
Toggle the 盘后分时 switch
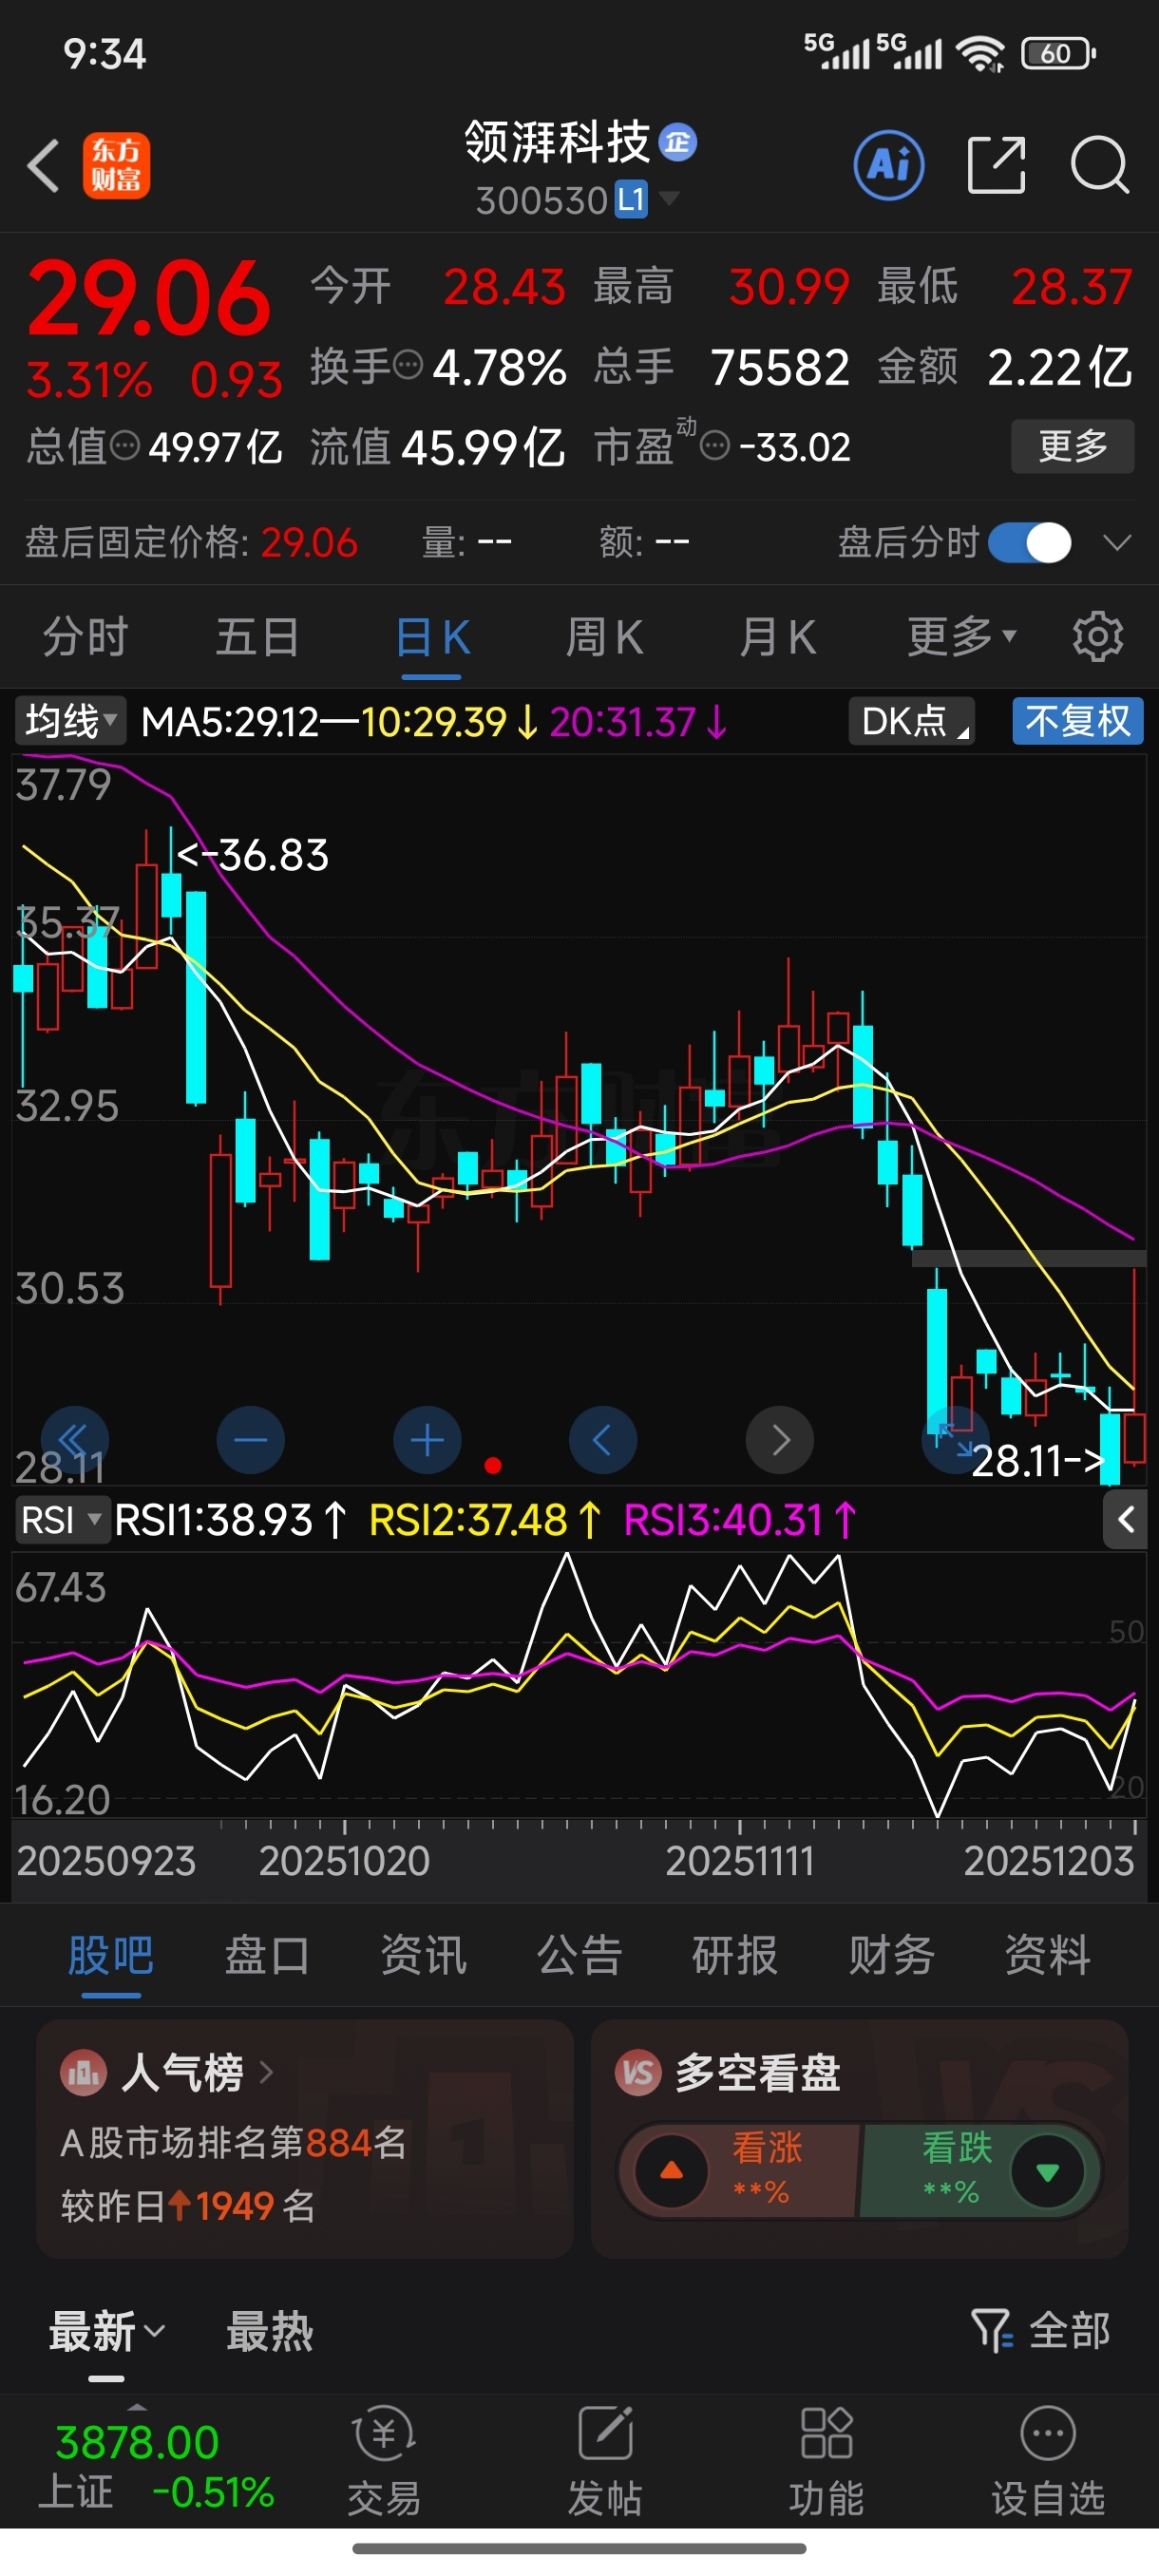[1030, 543]
